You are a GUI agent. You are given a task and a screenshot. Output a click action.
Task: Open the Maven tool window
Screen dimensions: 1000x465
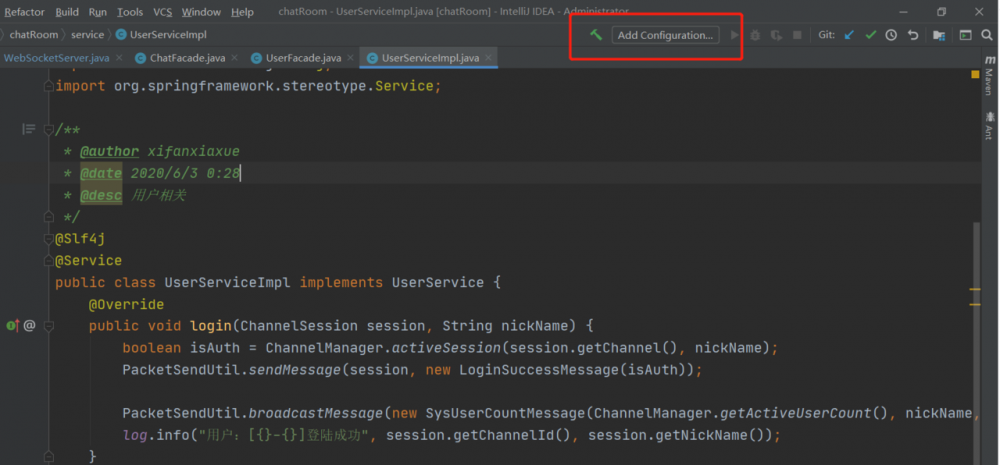click(x=988, y=83)
